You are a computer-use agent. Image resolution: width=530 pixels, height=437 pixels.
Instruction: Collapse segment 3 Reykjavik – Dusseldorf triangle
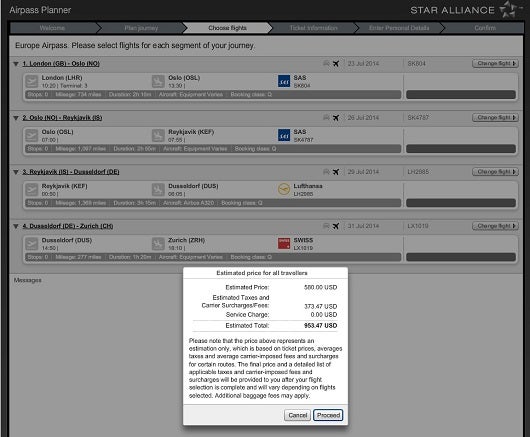pos(16,172)
